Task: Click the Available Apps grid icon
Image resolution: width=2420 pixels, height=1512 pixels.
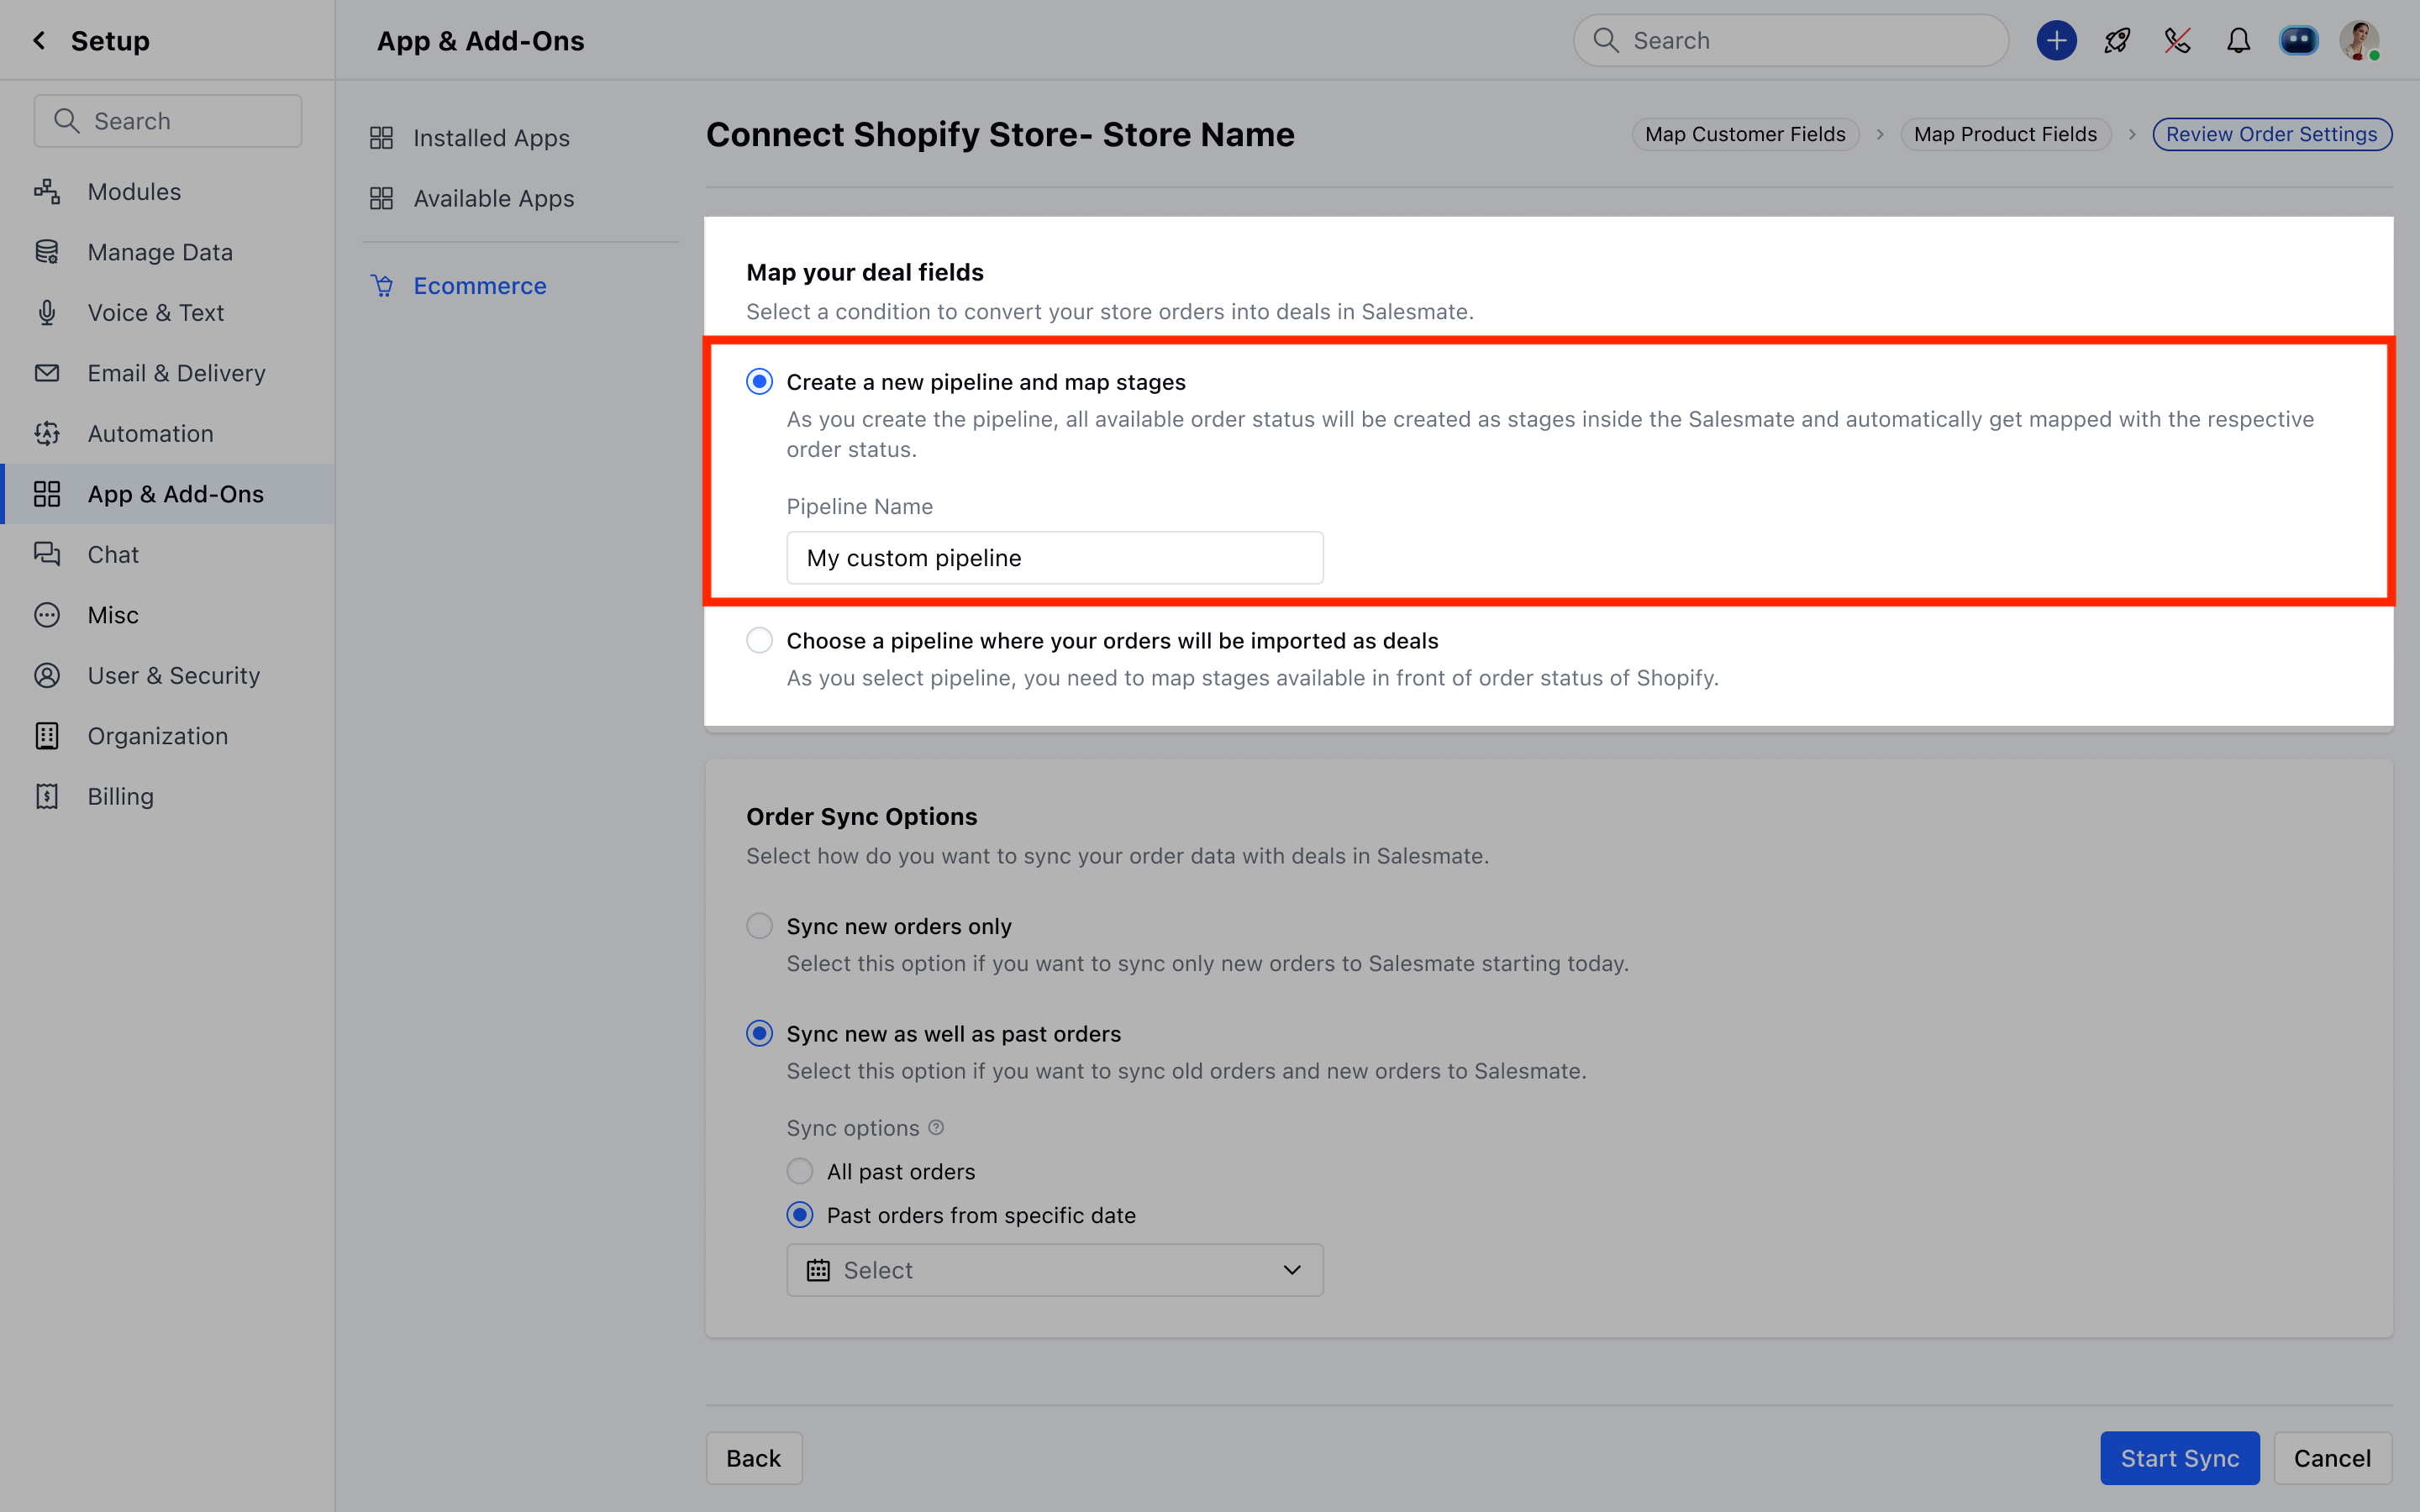Action: pos(381,198)
